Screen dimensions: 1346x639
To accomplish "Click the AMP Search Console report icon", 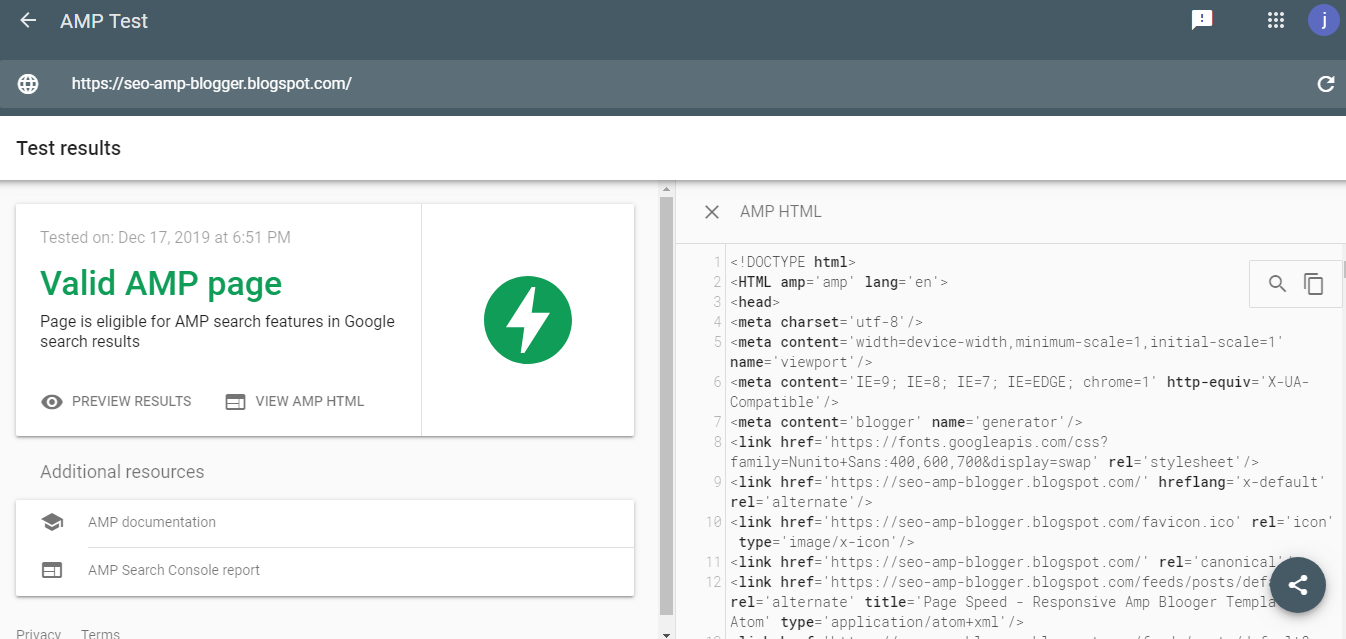I will 53,570.
